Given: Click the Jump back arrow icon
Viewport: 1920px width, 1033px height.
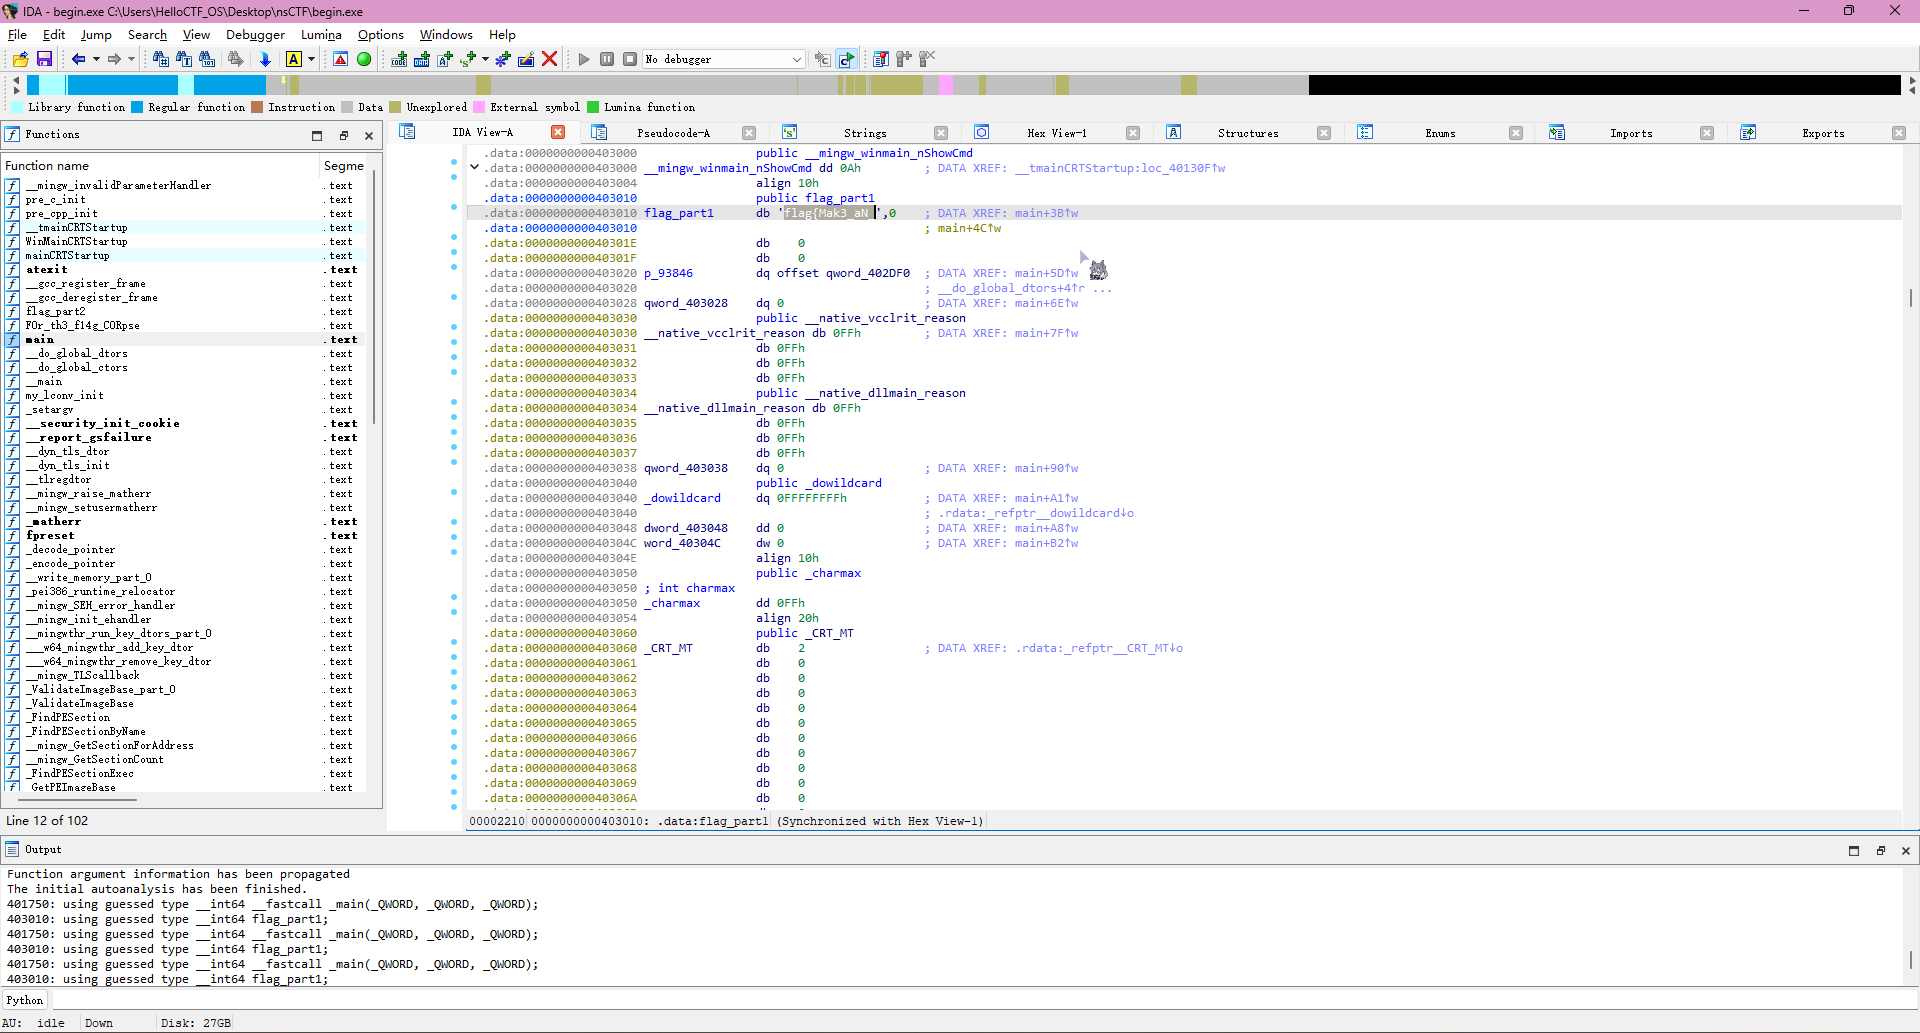Looking at the screenshot, I should coord(78,60).
